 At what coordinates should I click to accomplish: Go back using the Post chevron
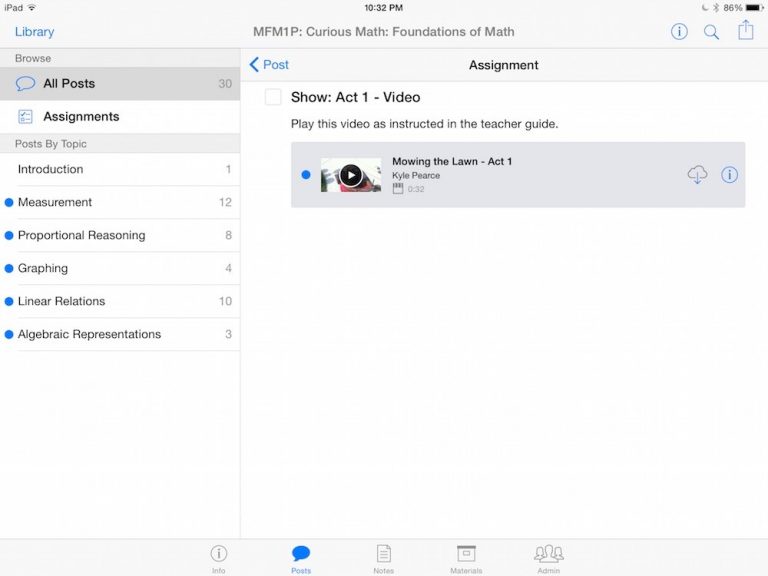coord(269,65)
